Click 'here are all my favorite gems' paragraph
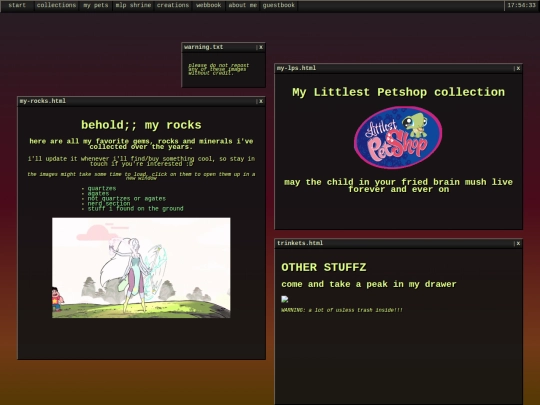The image size is (540, 405). [x=141, y=144]
